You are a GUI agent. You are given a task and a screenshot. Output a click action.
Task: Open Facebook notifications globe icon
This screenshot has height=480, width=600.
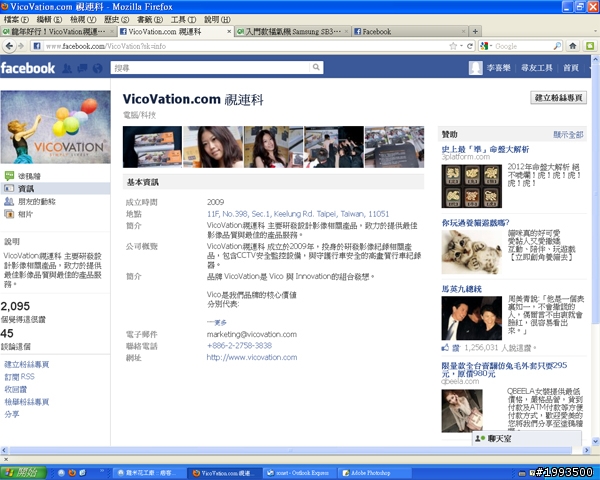tap(98, 68)
